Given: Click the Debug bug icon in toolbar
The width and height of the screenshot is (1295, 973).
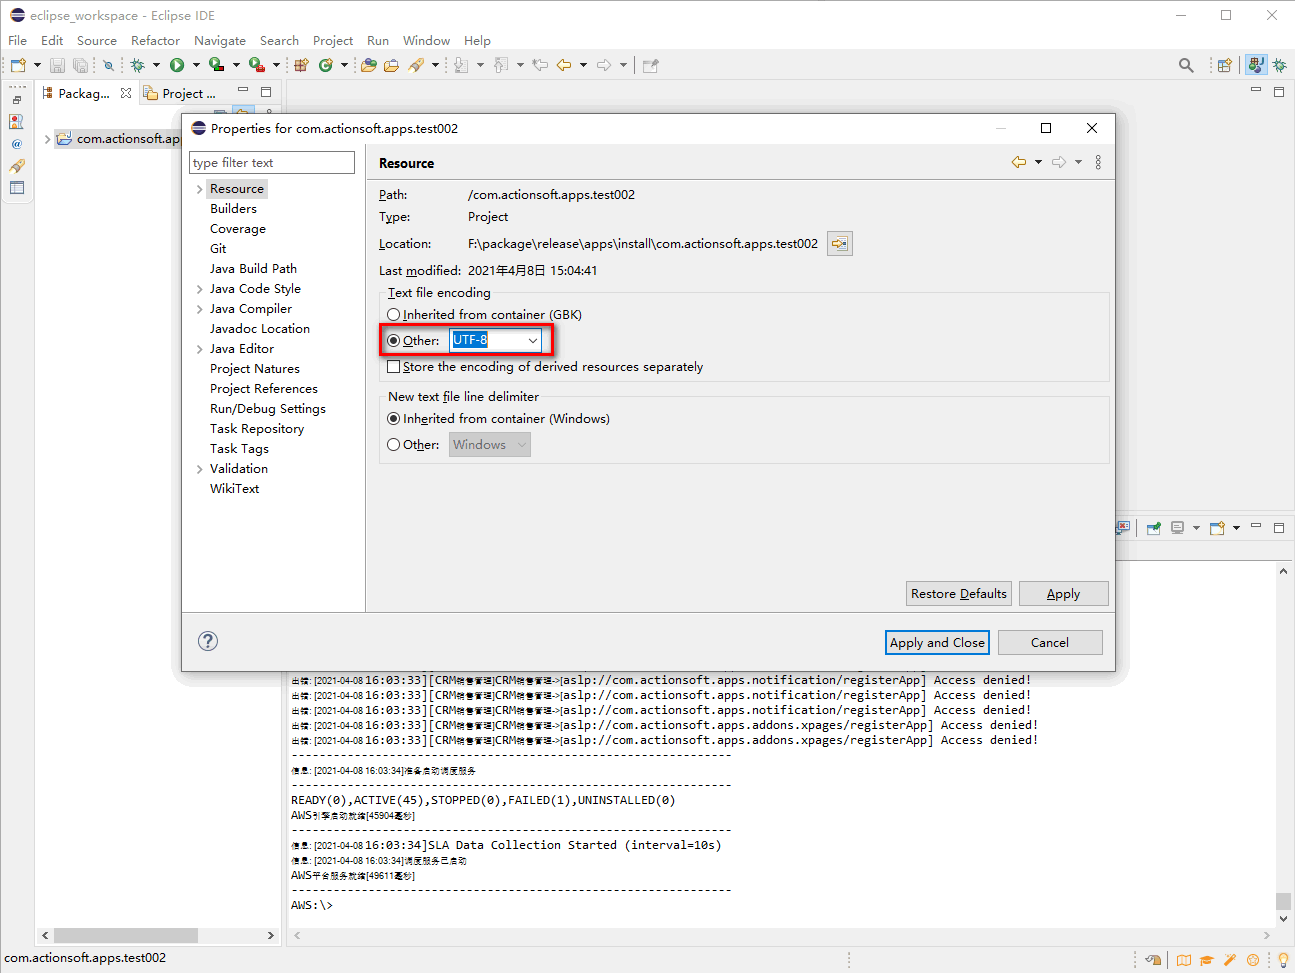Looking at the screenshot, I should [138, 65].
